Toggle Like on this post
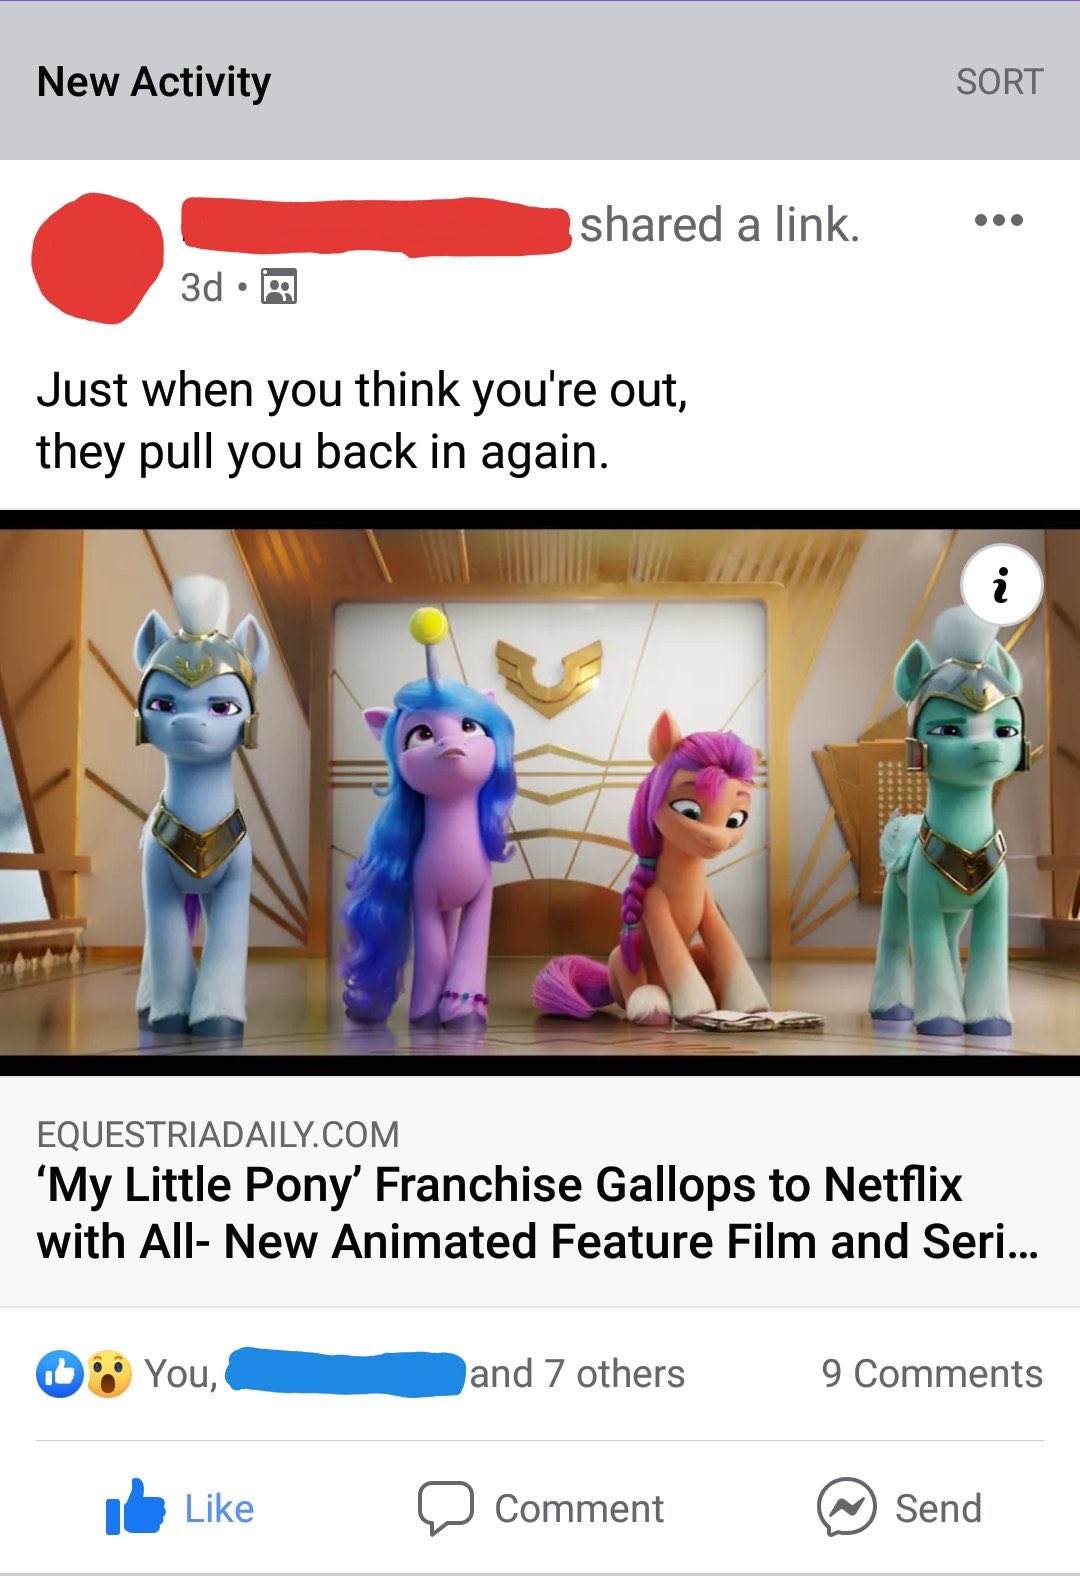1080x1576 pixels. coord(180,1508)
